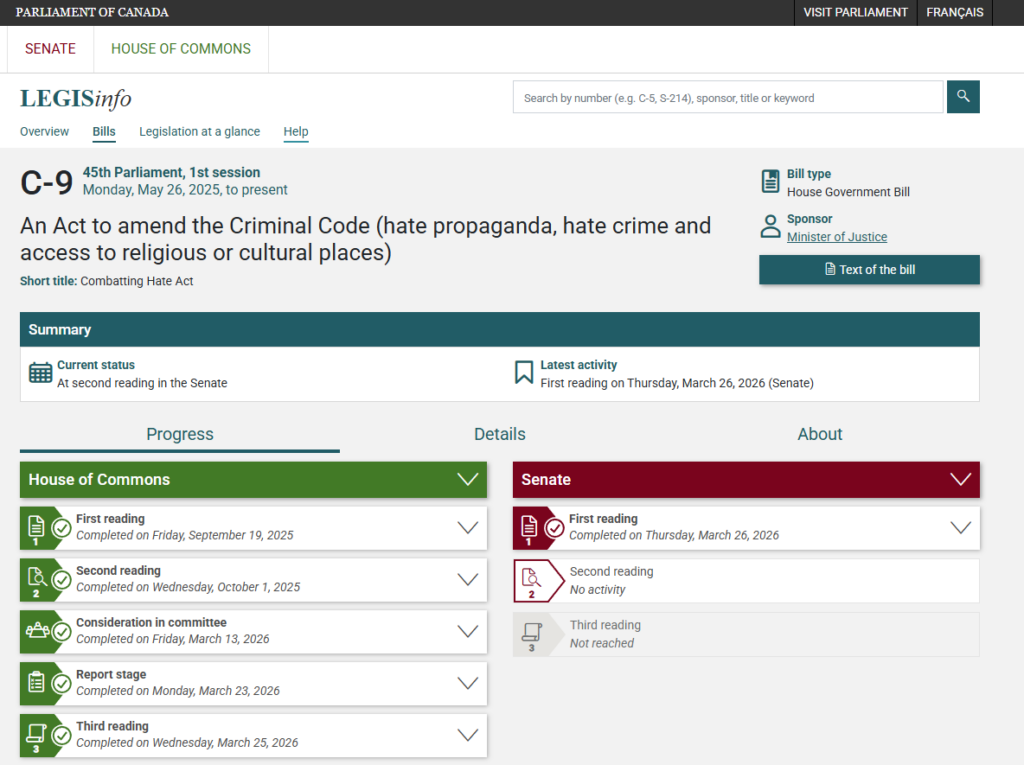Switch to the Details tab
The height and width of the screenshot is (765, 1024).
click(x=499, y=434)
